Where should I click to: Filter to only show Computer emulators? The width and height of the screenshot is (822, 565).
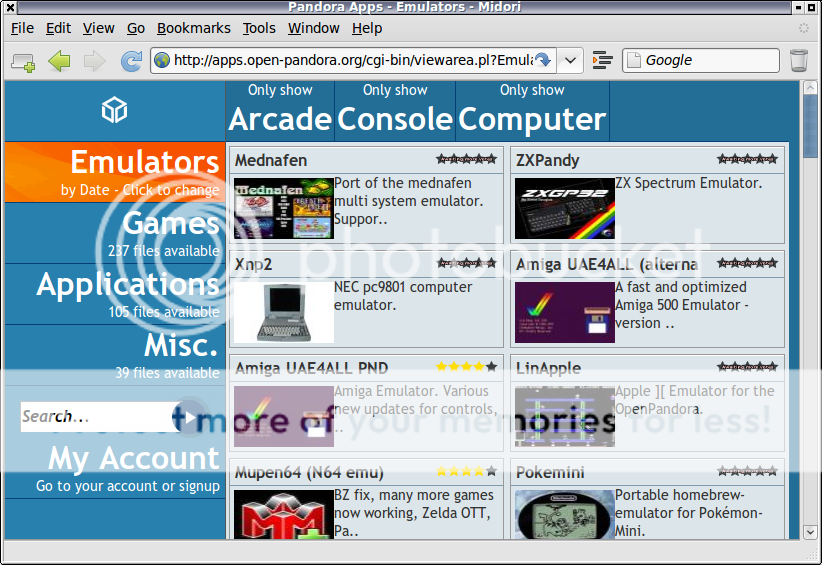click(532, 110)
